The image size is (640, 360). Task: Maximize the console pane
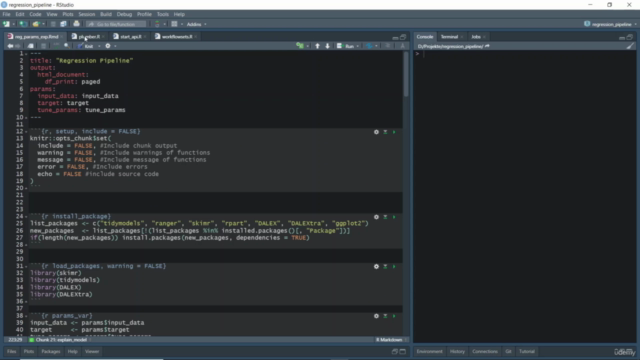coord(630,37)
